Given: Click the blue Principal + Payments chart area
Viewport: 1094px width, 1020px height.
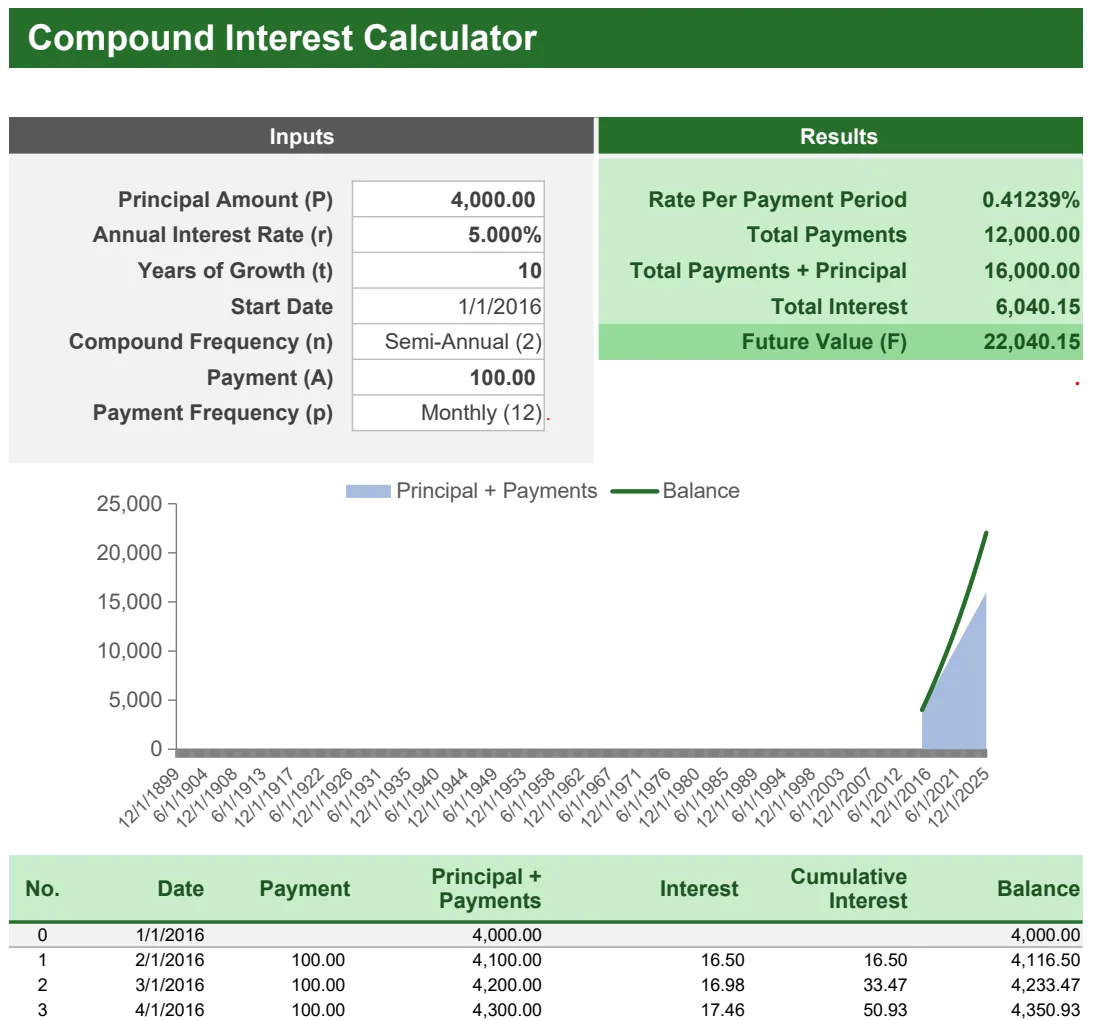Looking at the screenshot, I should pos(966,698).
